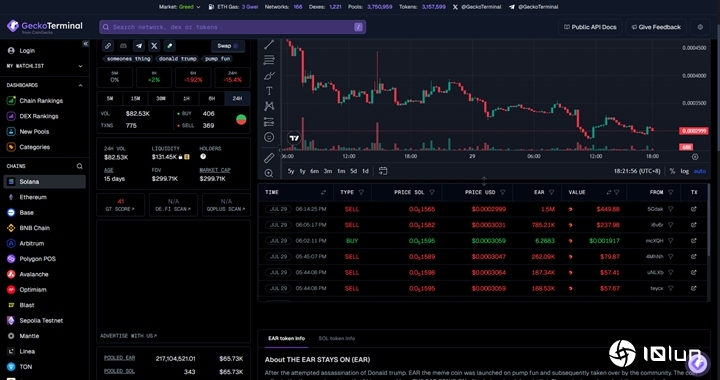This screenshot has height=380, width=720.
Task: Search chains with the magnifier icon
Action: click(79, 166)
